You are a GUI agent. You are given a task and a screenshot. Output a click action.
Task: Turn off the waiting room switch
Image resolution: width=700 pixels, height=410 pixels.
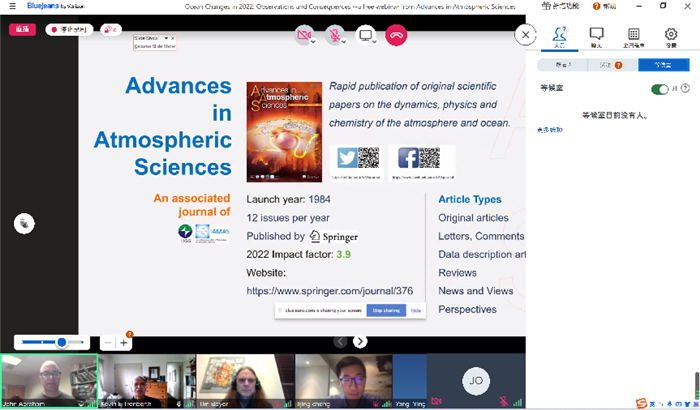(660, 89)
